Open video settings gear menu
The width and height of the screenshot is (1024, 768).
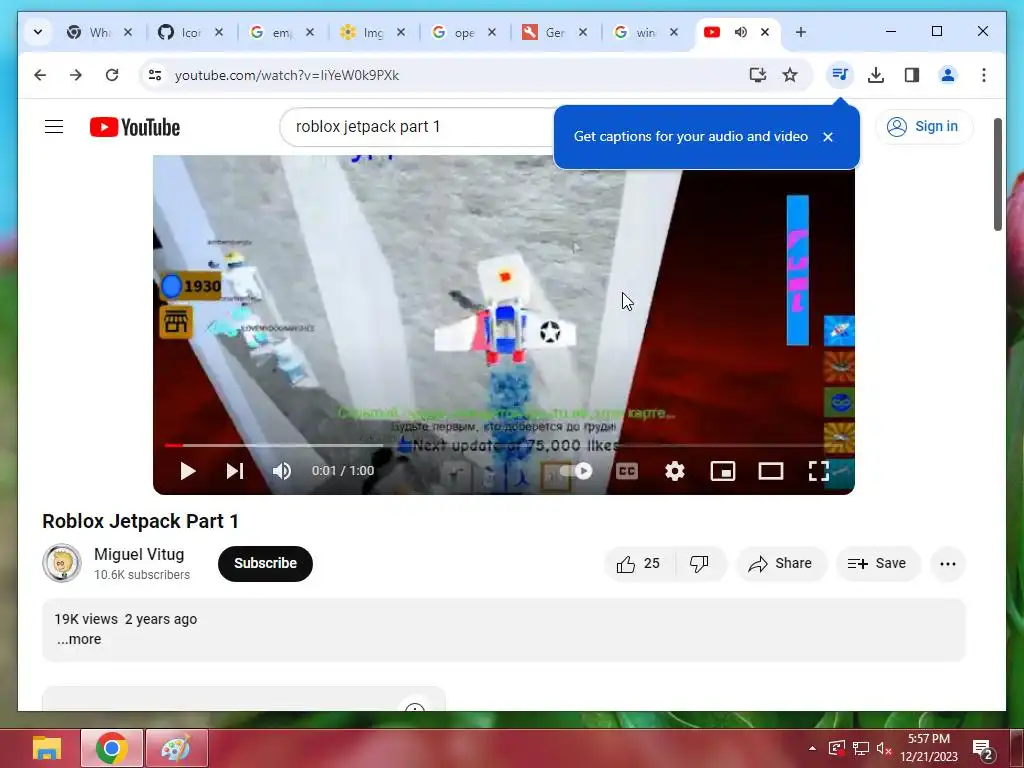pos(675,471)
